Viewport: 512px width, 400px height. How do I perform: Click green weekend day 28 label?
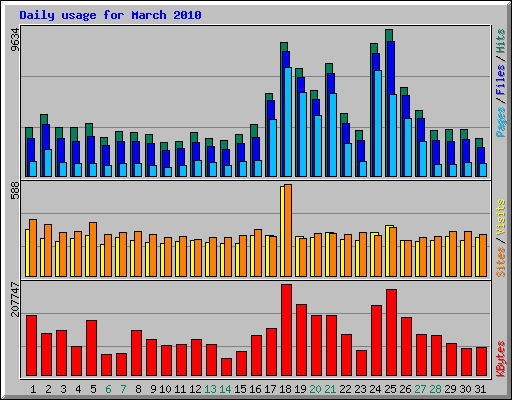pyautogui.click(x=435, y=389)
